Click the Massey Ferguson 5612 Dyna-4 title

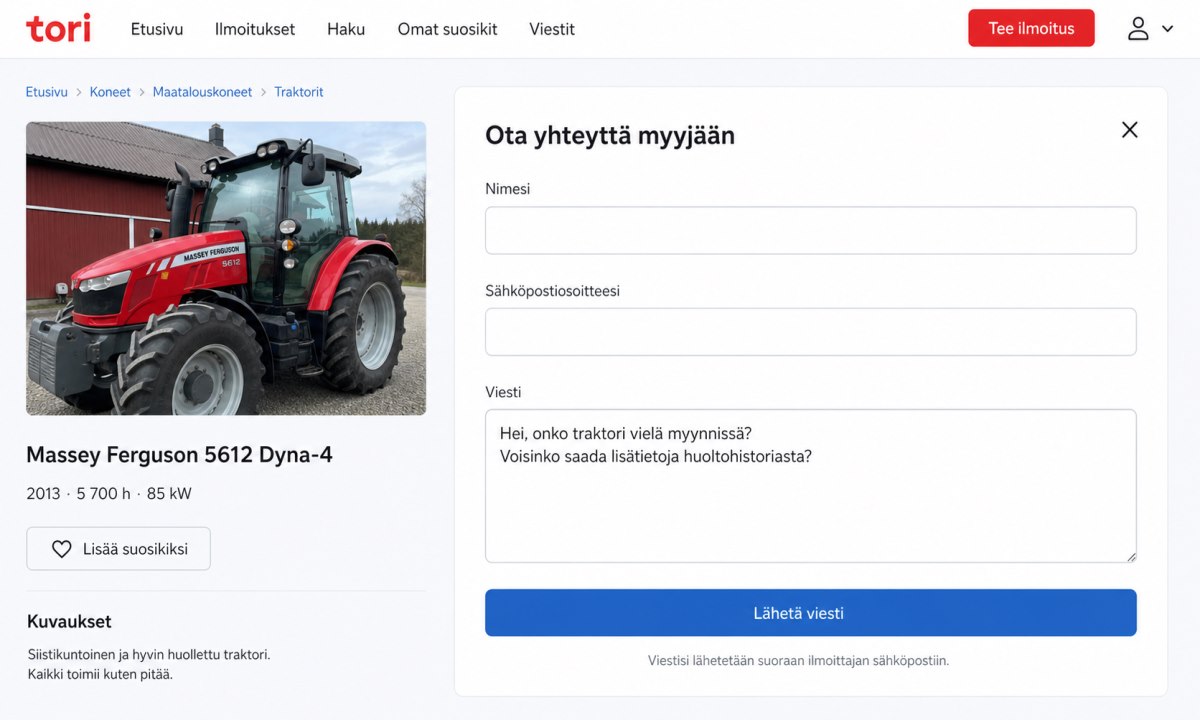179,455
